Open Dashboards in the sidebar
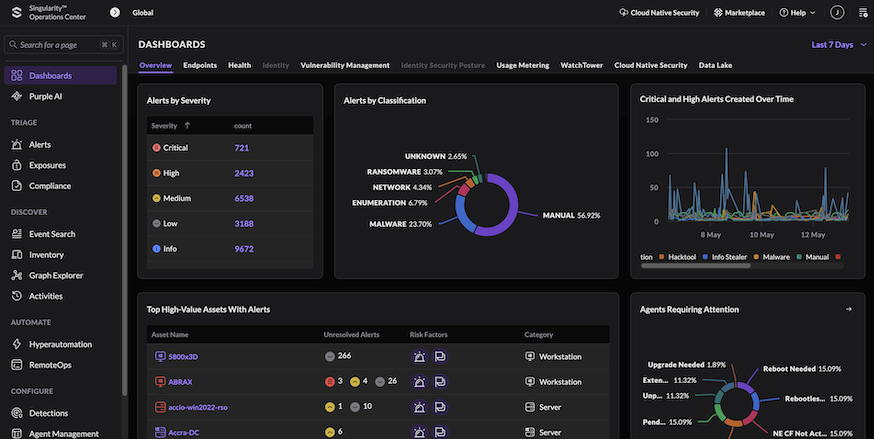This screenshot has height=439, width=874. [60, 75]
